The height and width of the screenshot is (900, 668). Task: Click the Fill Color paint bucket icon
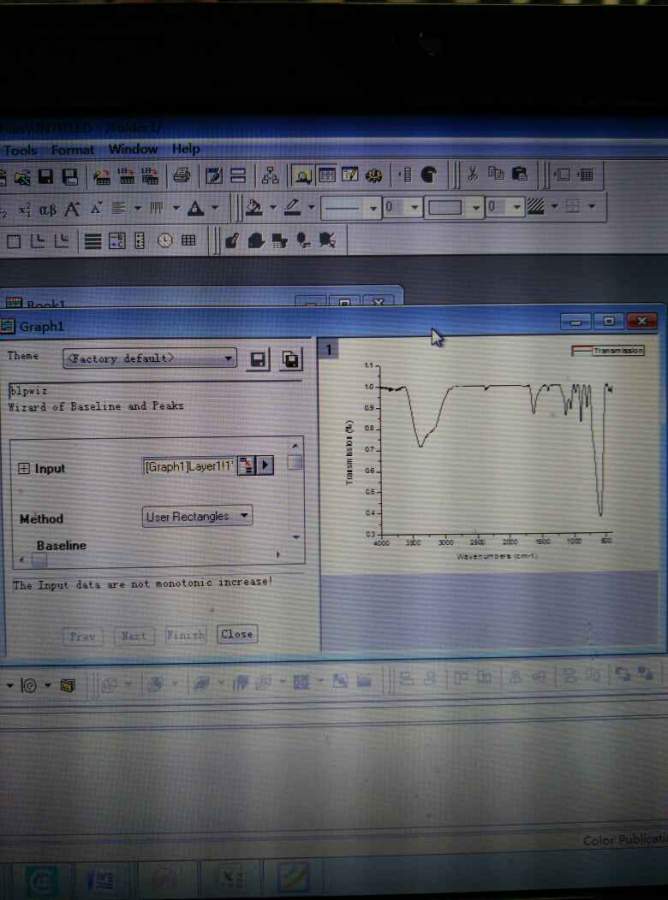click(x=254, y=207)
